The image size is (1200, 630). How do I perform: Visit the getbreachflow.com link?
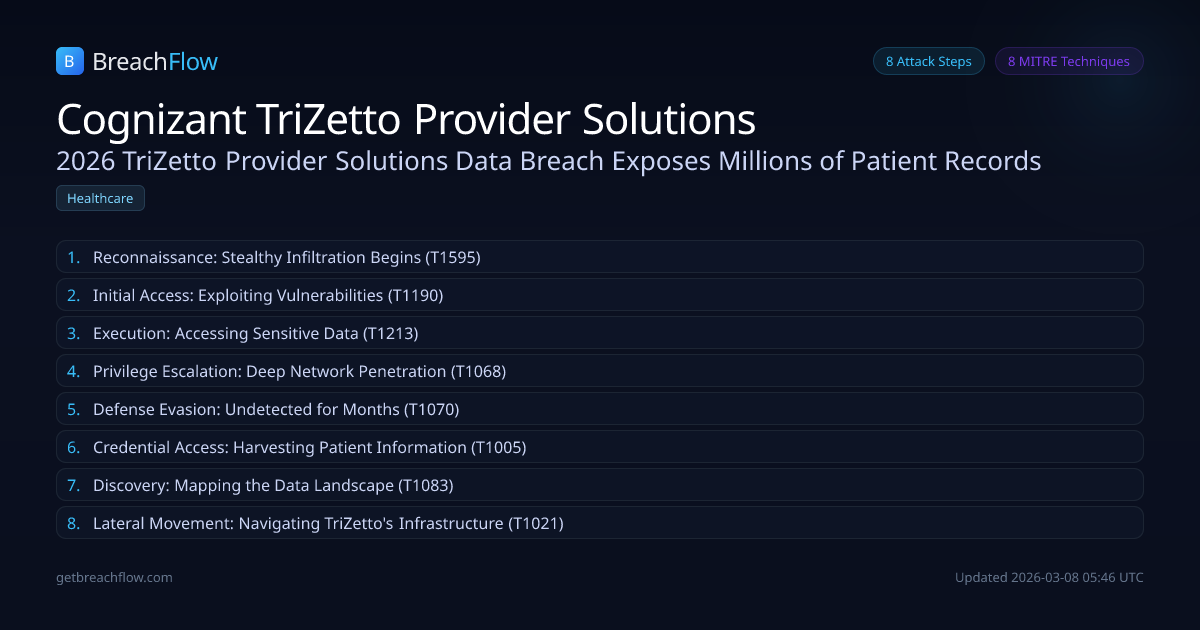click(x=114, y=577)
